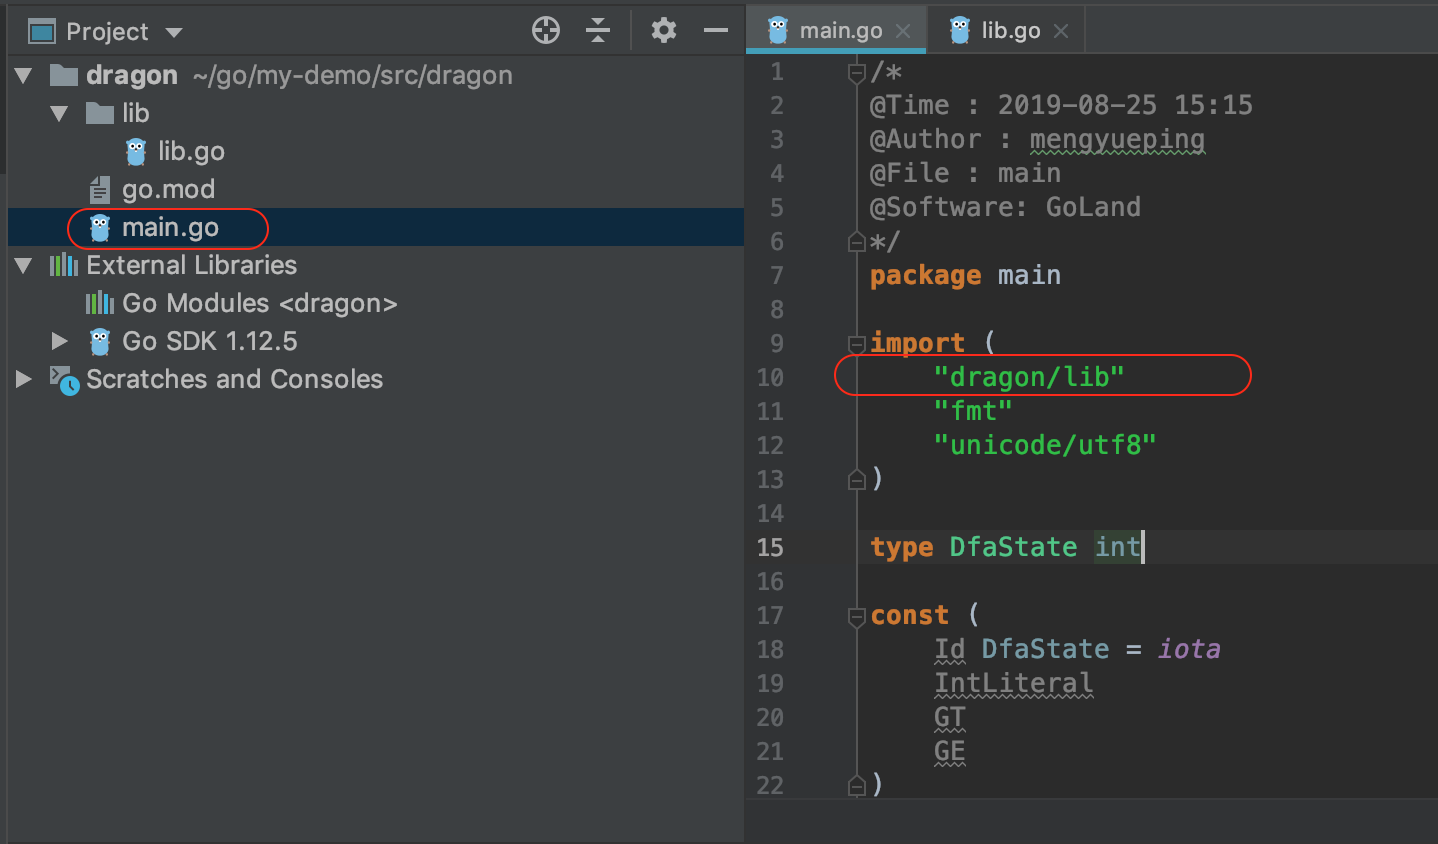1438x844 pixels.
Task: Select Scratches and Consoles row
Action: tap(375, 379)
